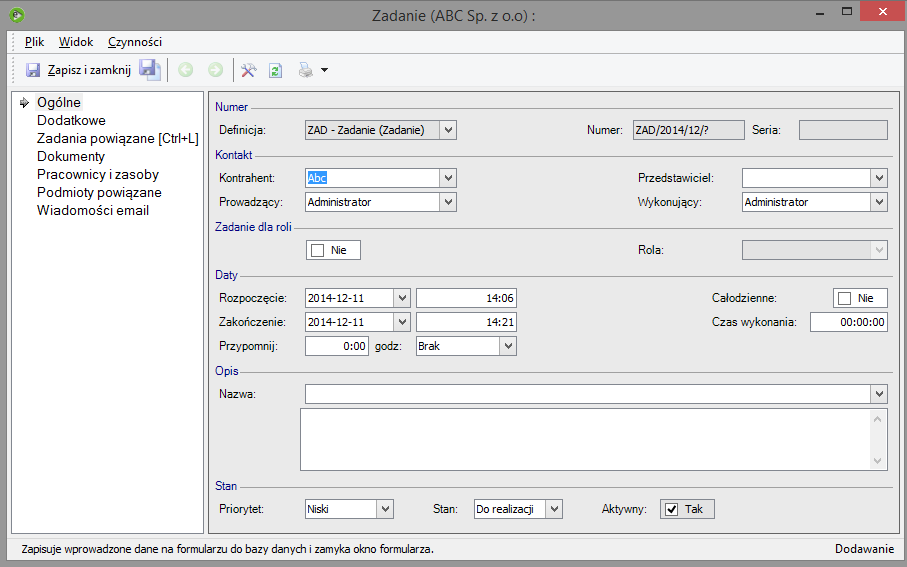Open Podmioty powiązane section

click(x=99, y=192)
